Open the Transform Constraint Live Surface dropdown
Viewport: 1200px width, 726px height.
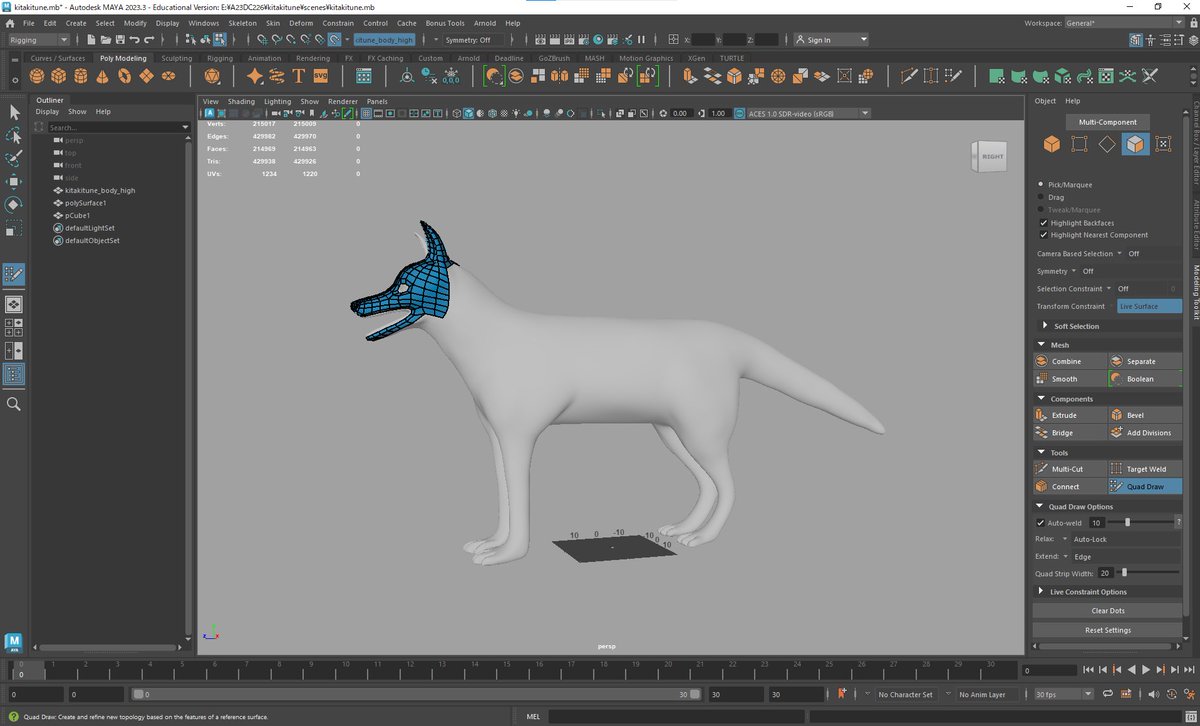(x=1149, y=306)
